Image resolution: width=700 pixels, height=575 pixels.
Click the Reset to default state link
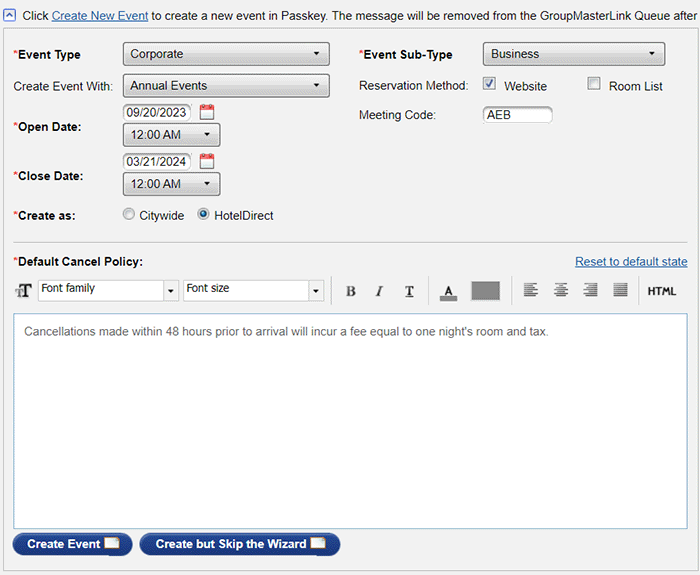click(631, 262)
